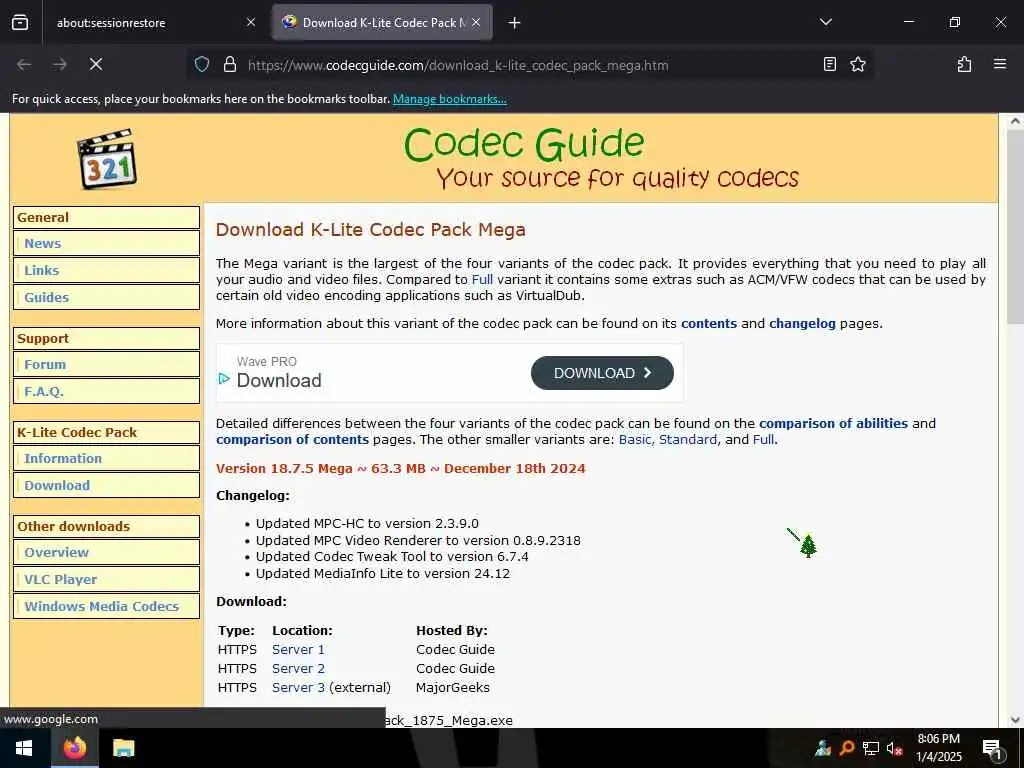1024x768 pixels.
Task: Open Firefox View icon in tab bar
Action: 20,23
